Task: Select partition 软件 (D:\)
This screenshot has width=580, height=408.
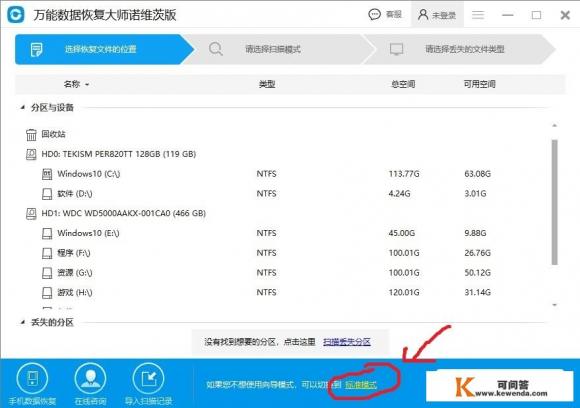Action: coord(75,193)
